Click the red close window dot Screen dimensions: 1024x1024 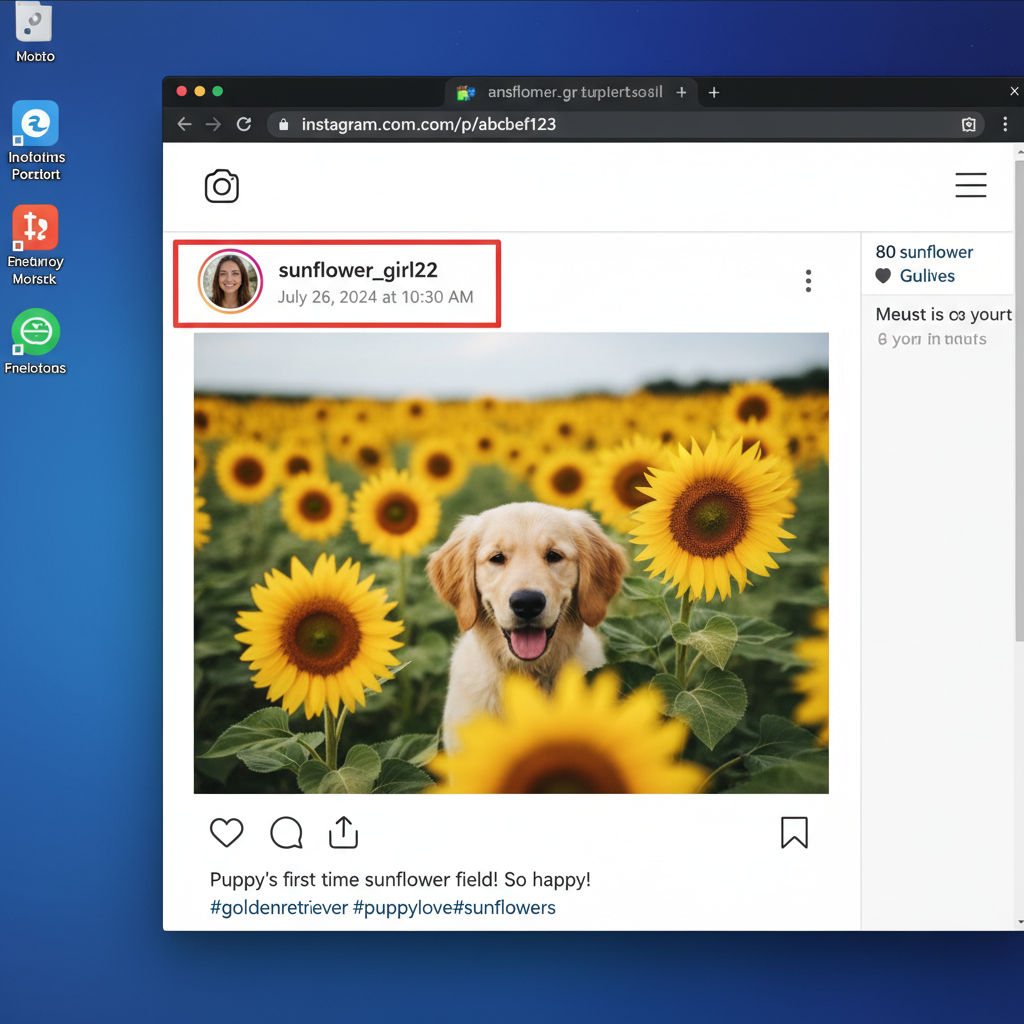click(182, 91)
